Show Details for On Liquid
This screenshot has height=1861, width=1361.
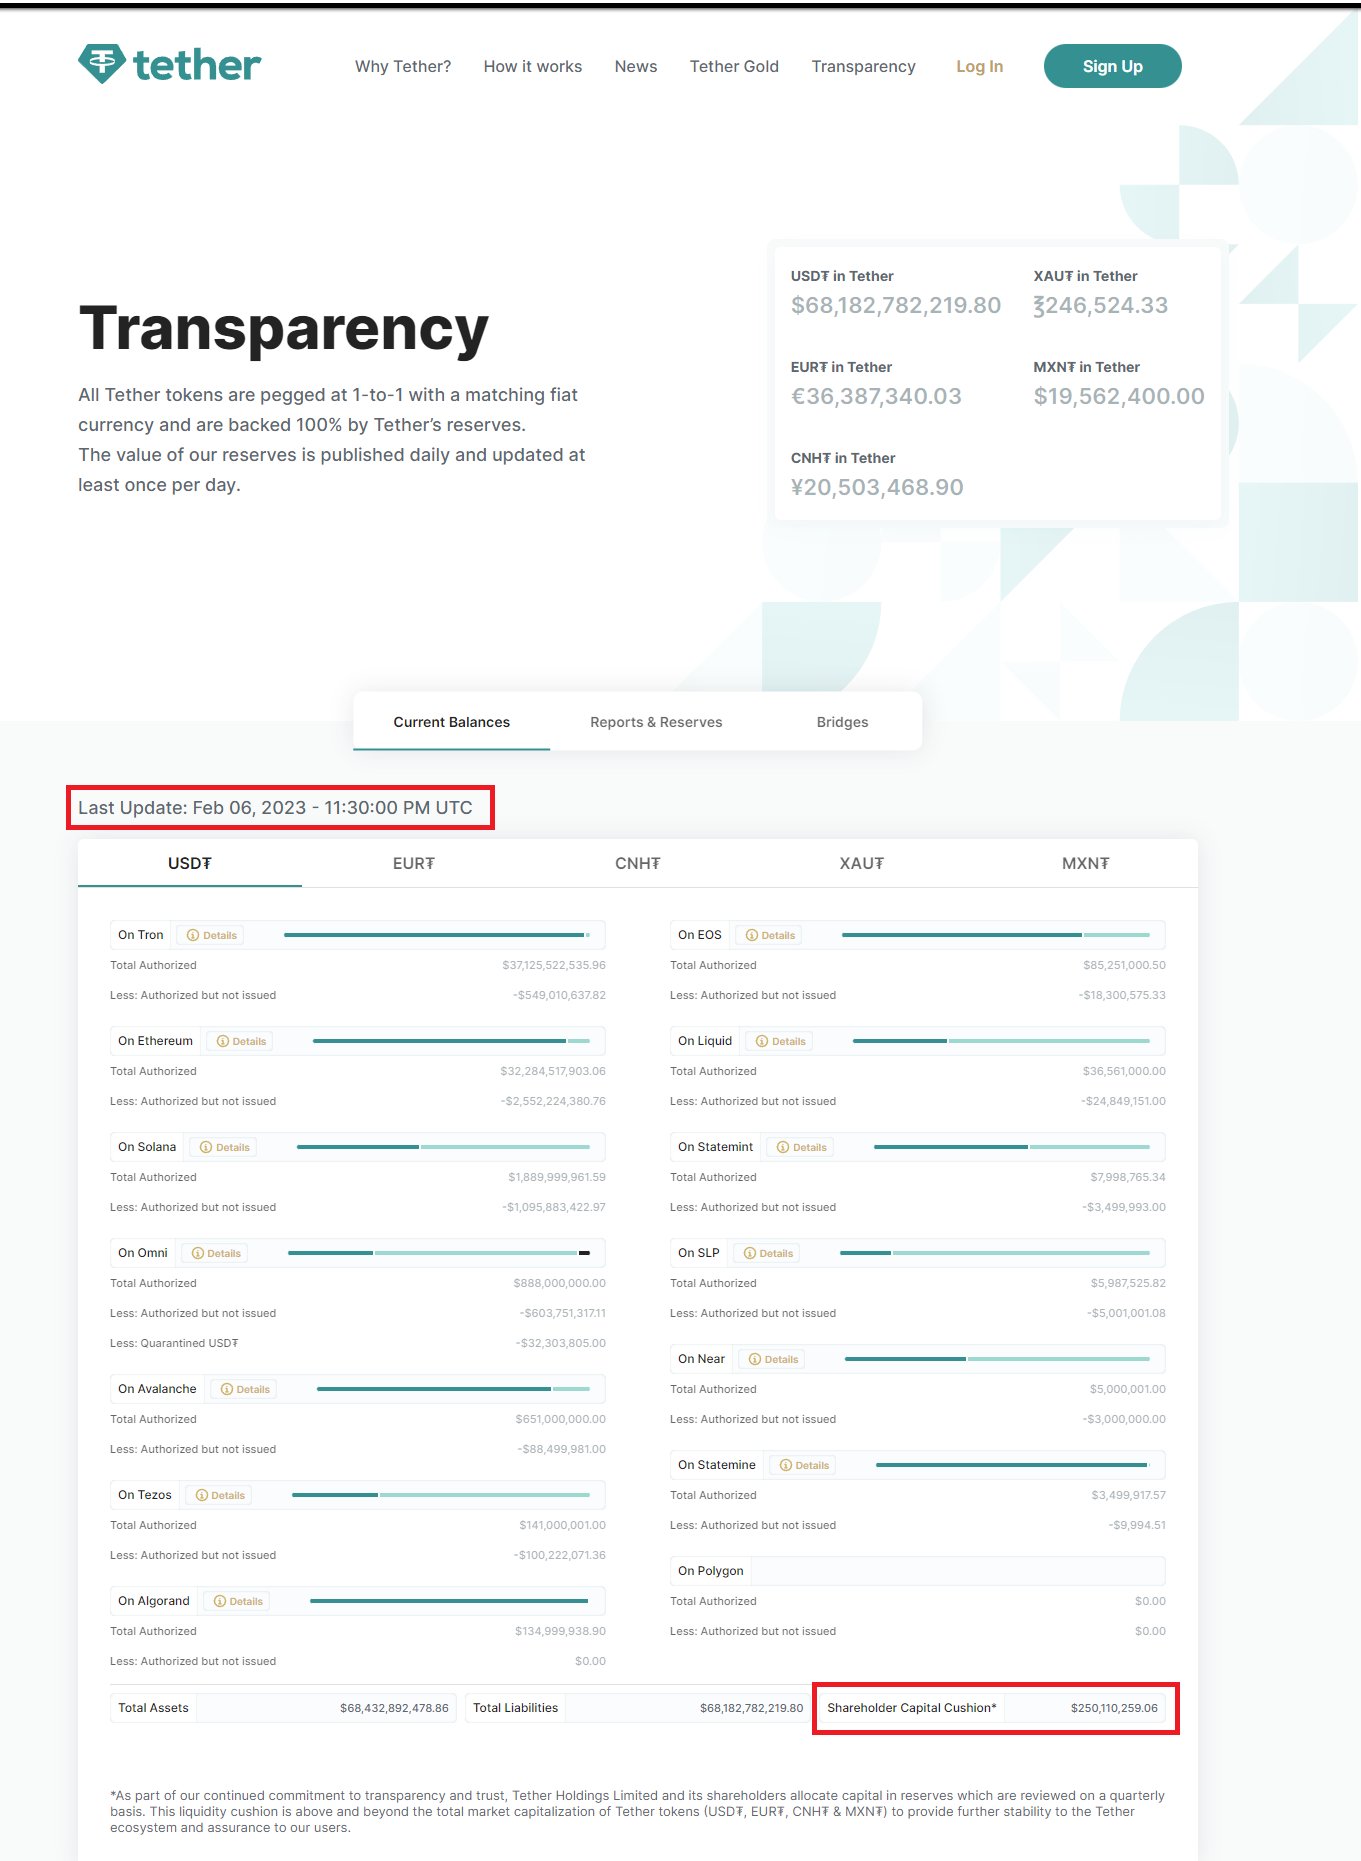coord(781,1041)
